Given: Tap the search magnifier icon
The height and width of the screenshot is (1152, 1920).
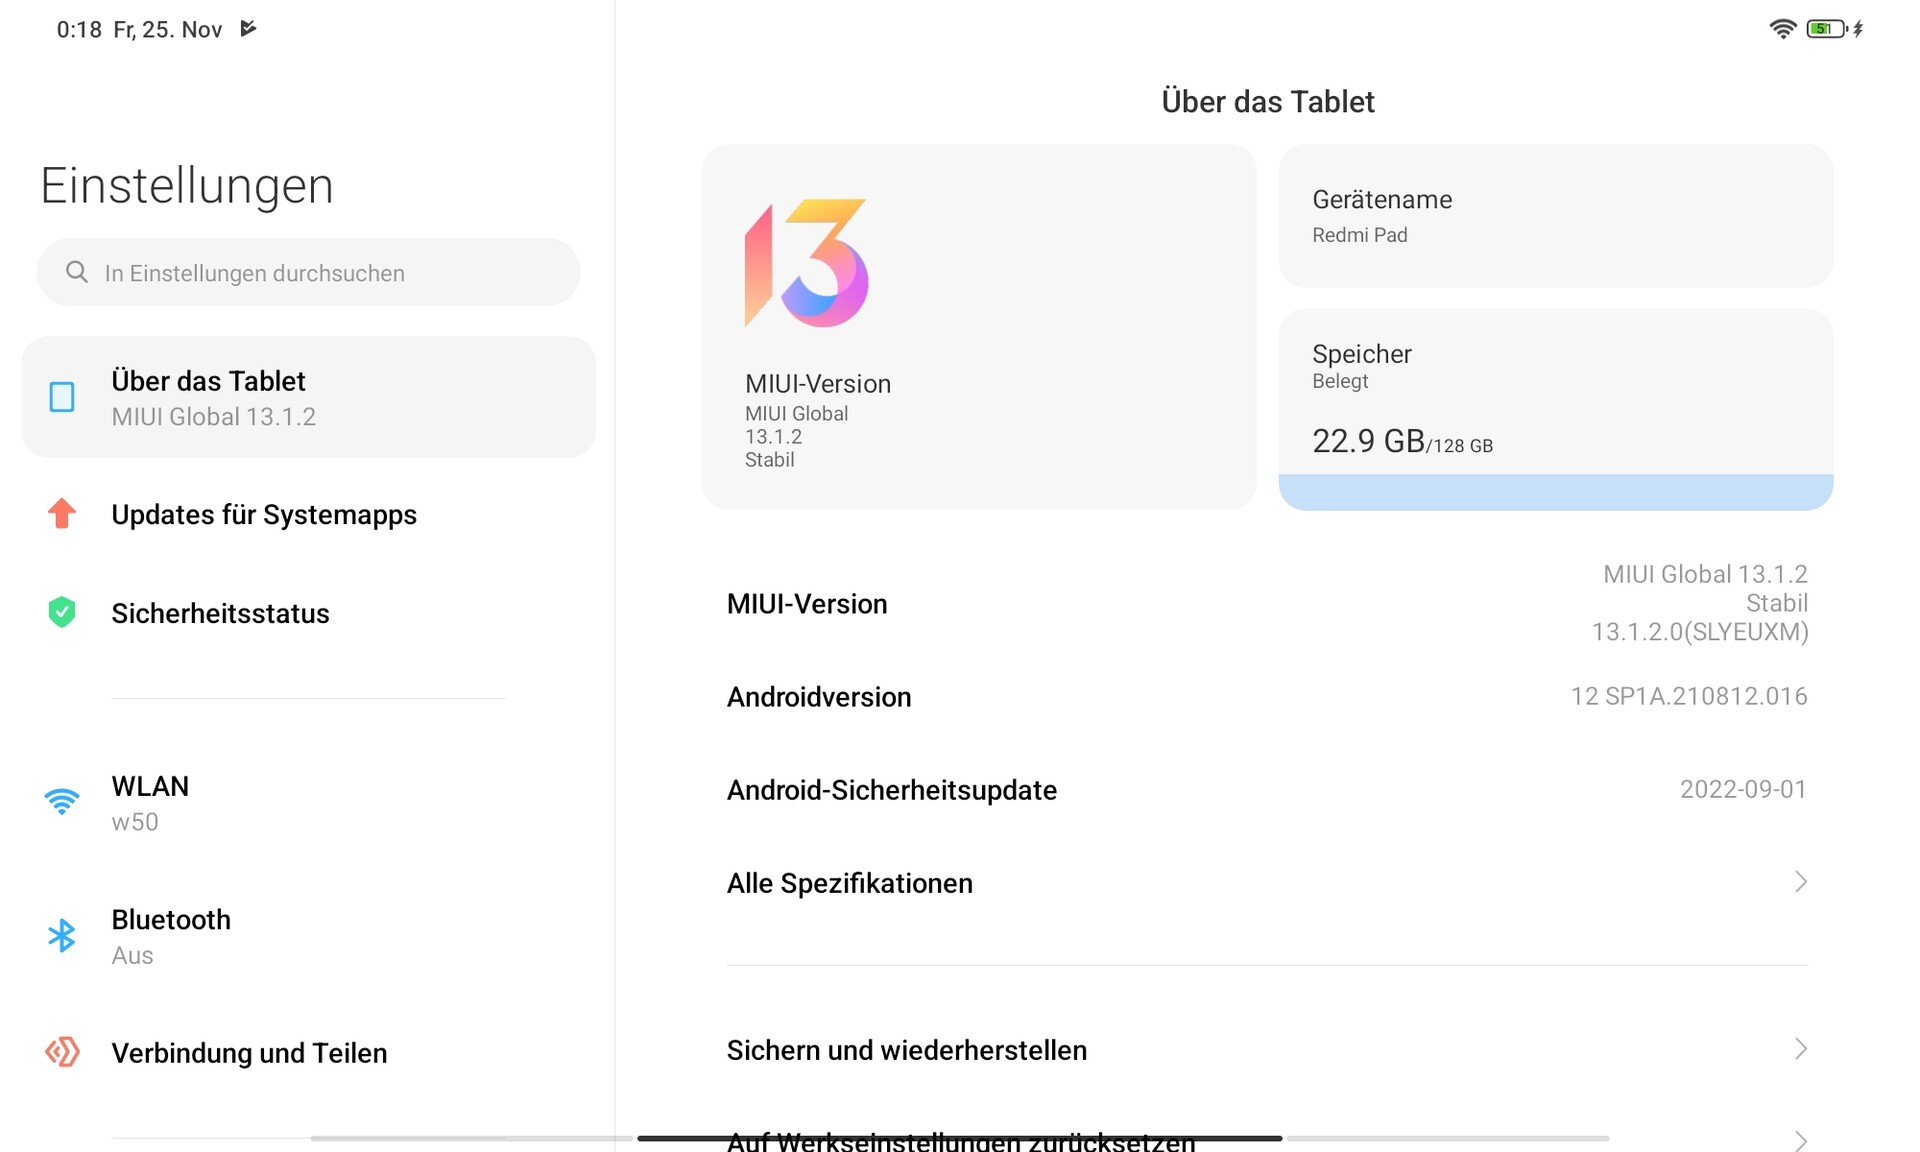Looking at the screenshot, I should 77,272.
